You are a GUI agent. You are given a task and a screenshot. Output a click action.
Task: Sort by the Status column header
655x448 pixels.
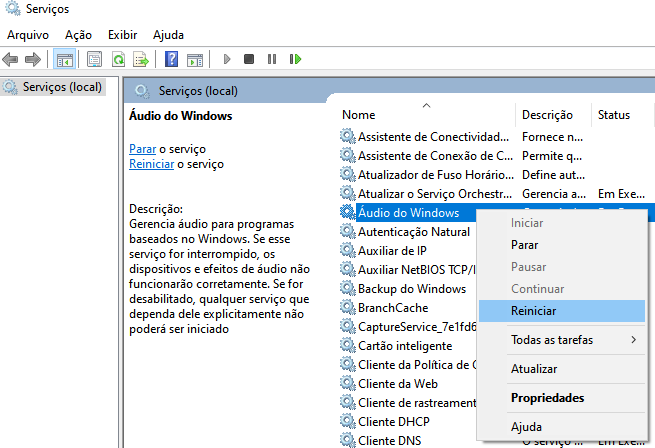point(622,115)
